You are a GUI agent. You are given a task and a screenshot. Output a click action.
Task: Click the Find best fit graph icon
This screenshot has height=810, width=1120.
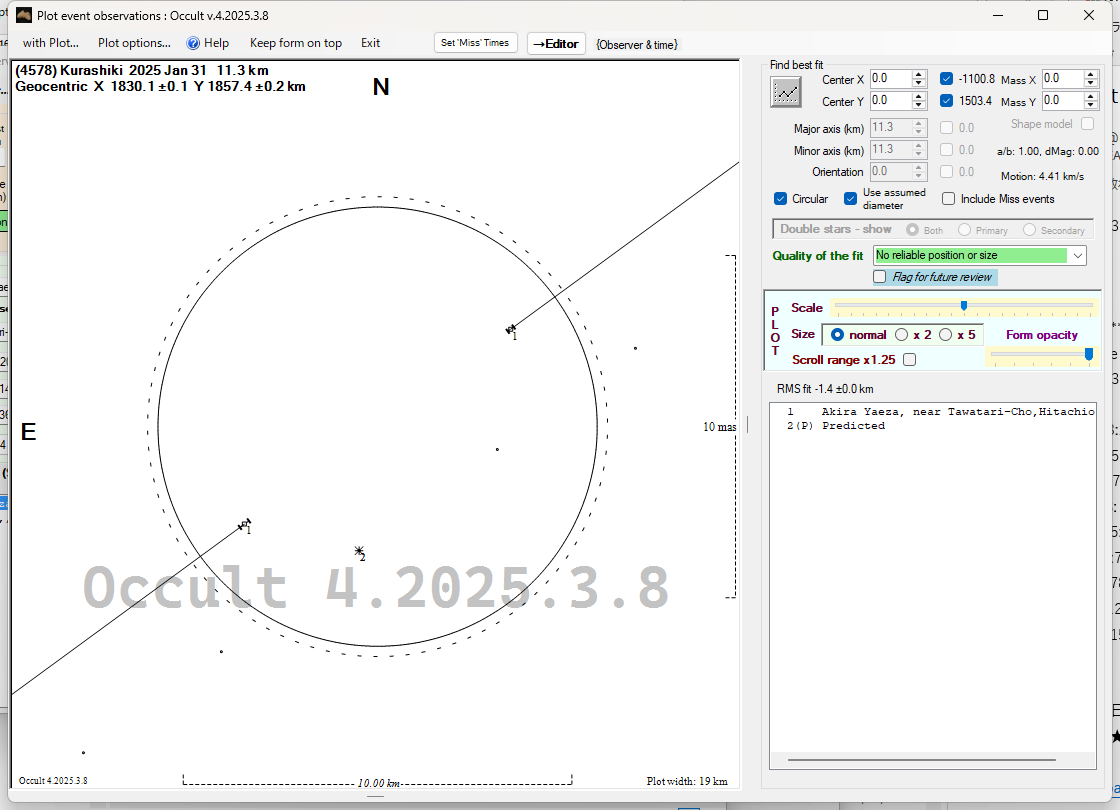point(787,91)
